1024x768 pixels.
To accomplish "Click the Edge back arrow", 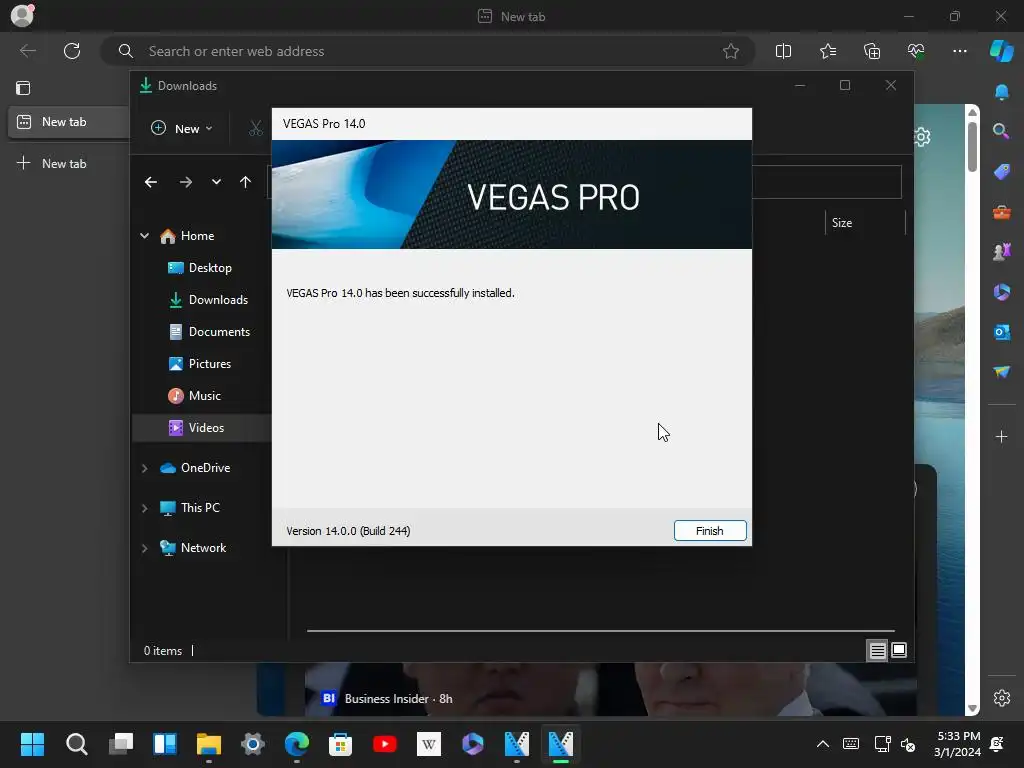I will (27, 51).
